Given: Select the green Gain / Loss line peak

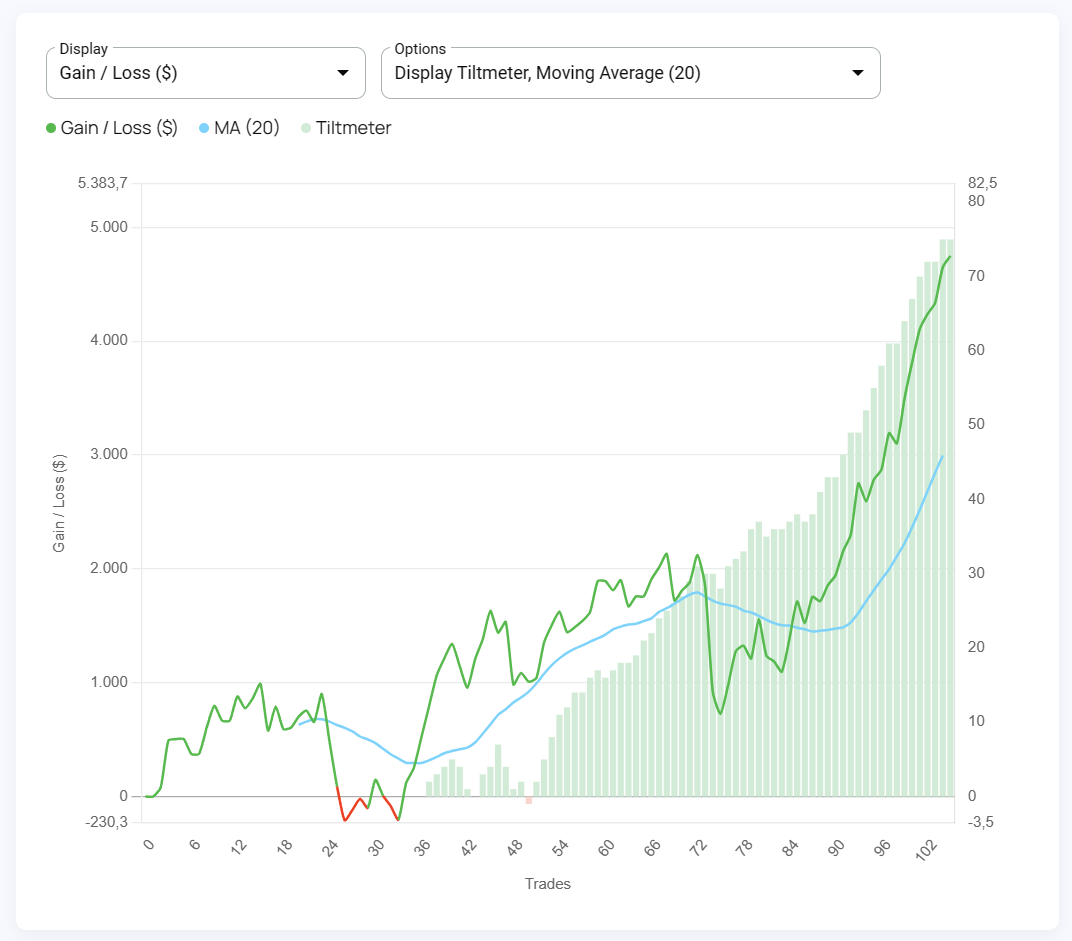Looking at the screenshot, I should coord(948,258).
